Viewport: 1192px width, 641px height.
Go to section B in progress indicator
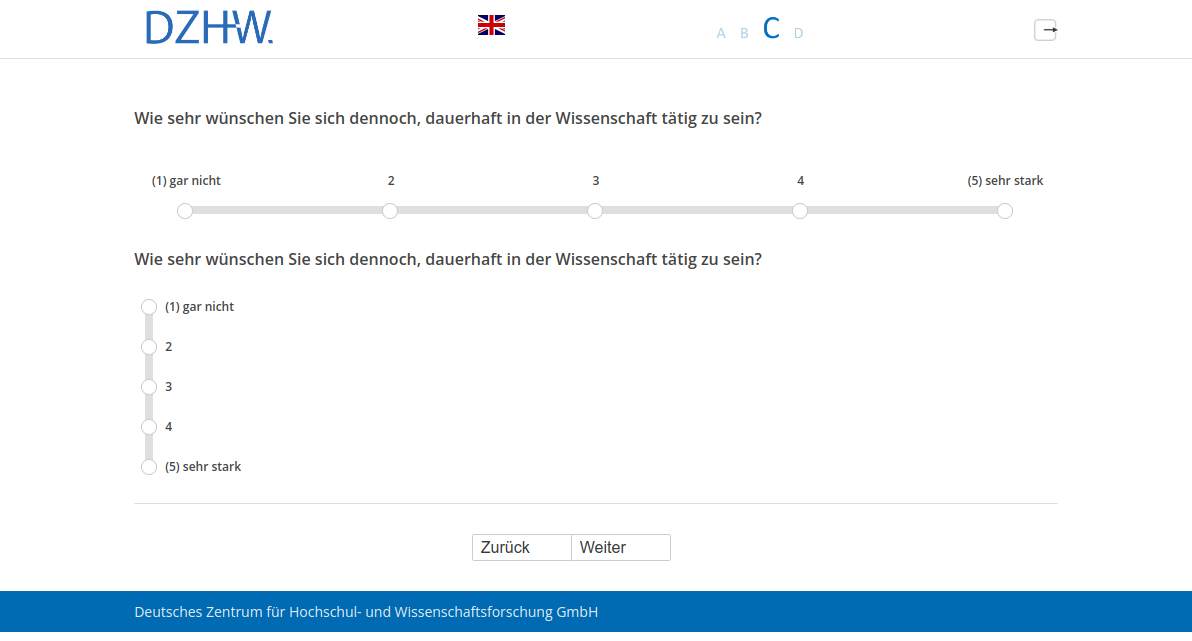744,33
